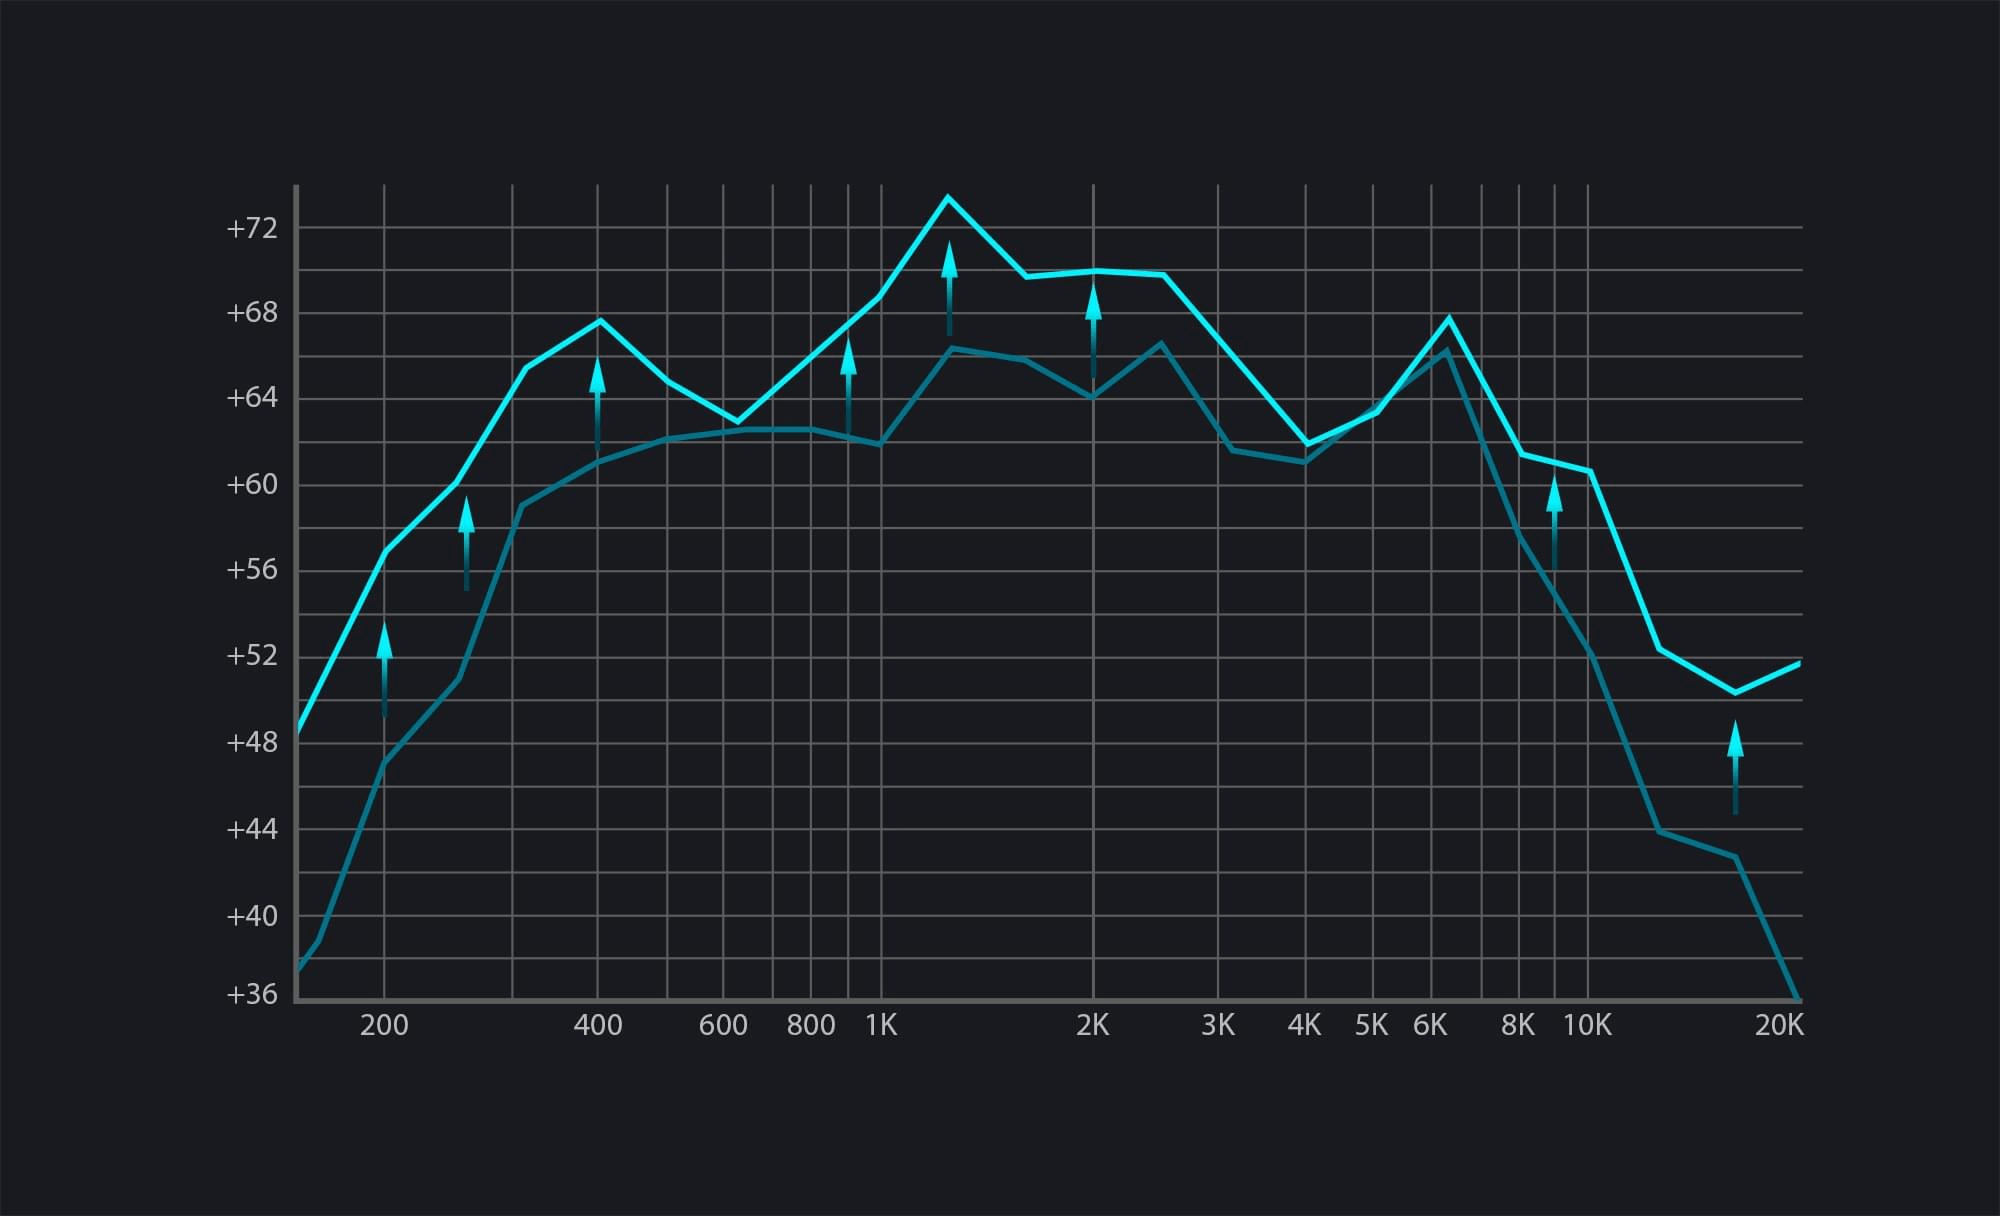
Task: Click the +60 level axis label
Action: tap(252, 485)
